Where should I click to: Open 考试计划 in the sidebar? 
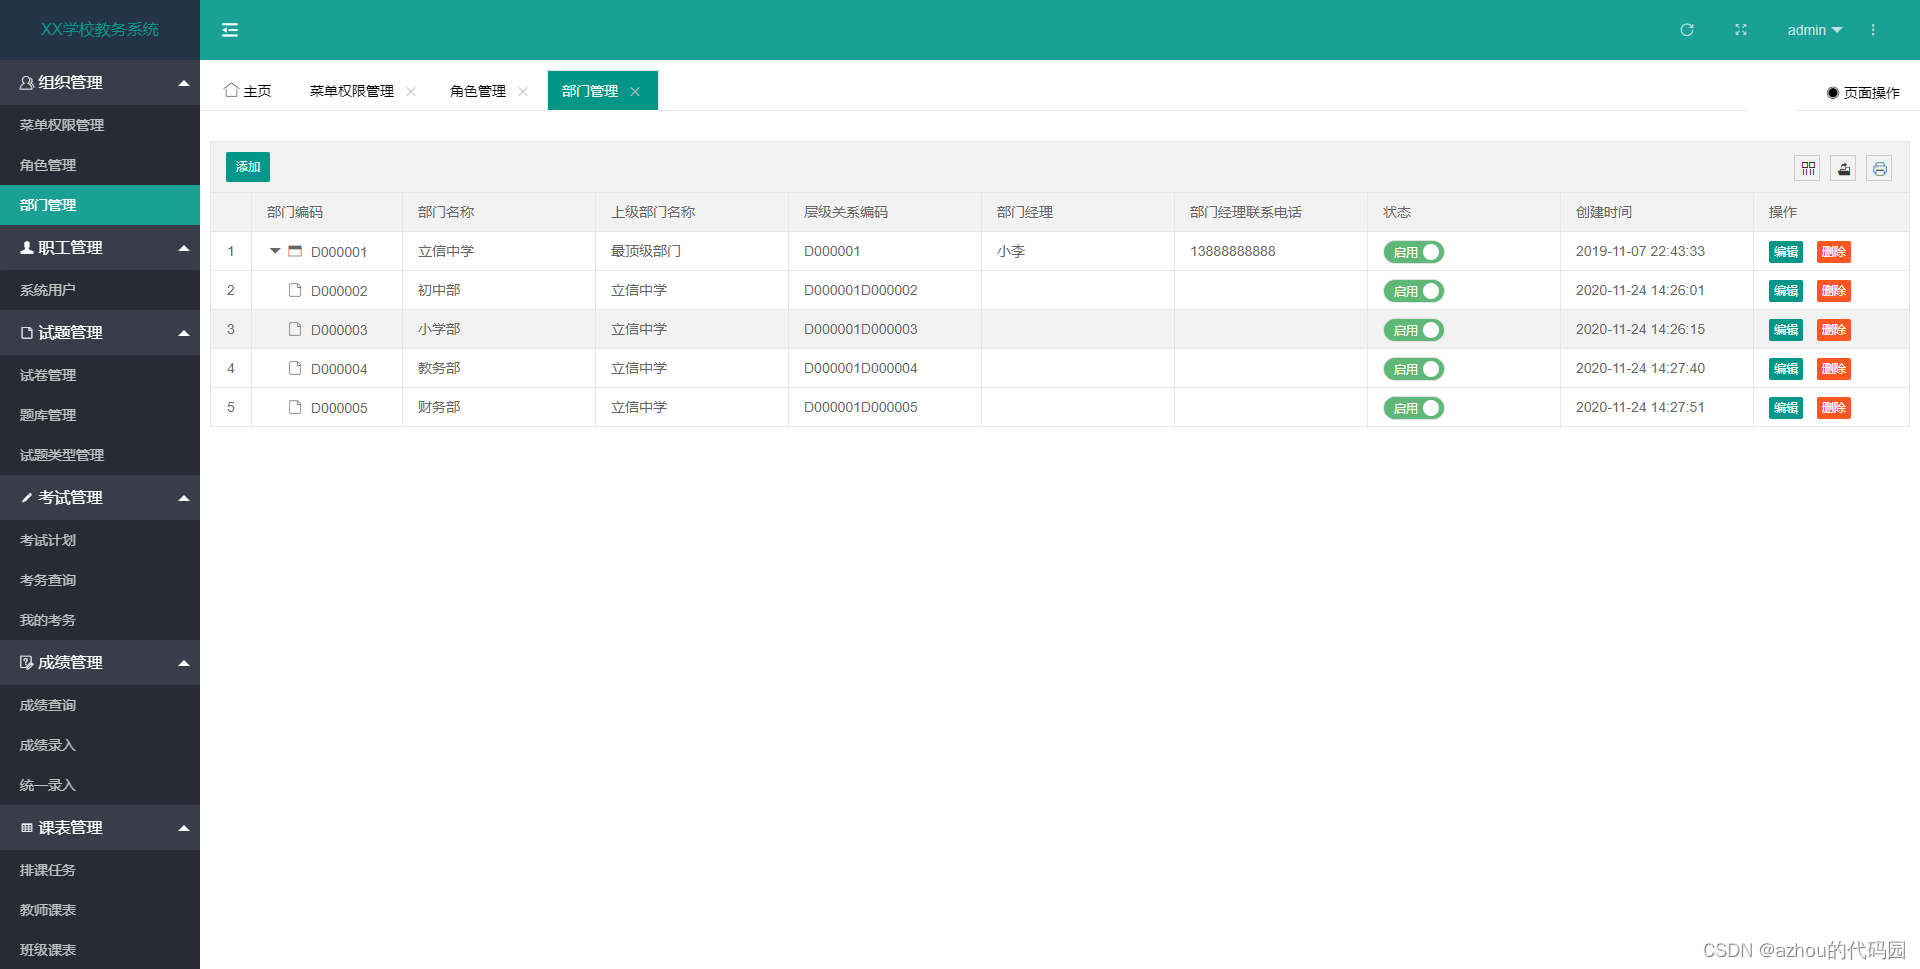[x=100, y=540]
